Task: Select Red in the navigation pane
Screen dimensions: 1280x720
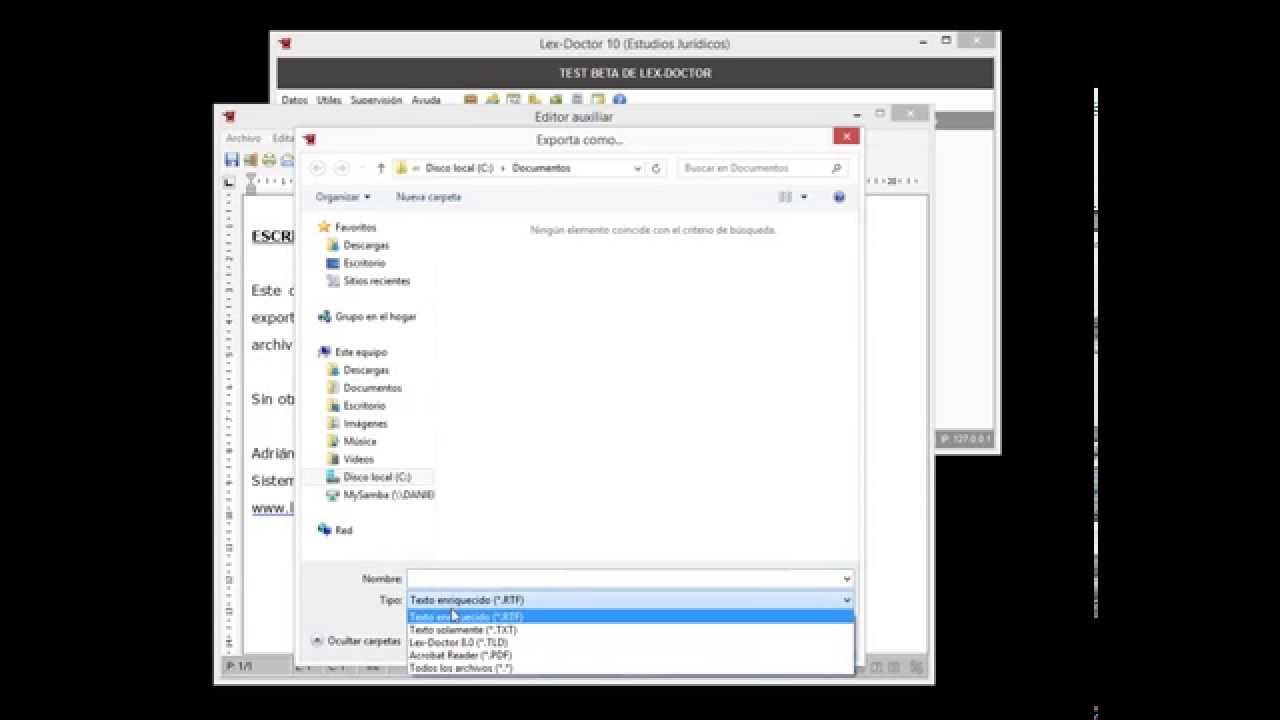Action: click(x=335, y=530)
